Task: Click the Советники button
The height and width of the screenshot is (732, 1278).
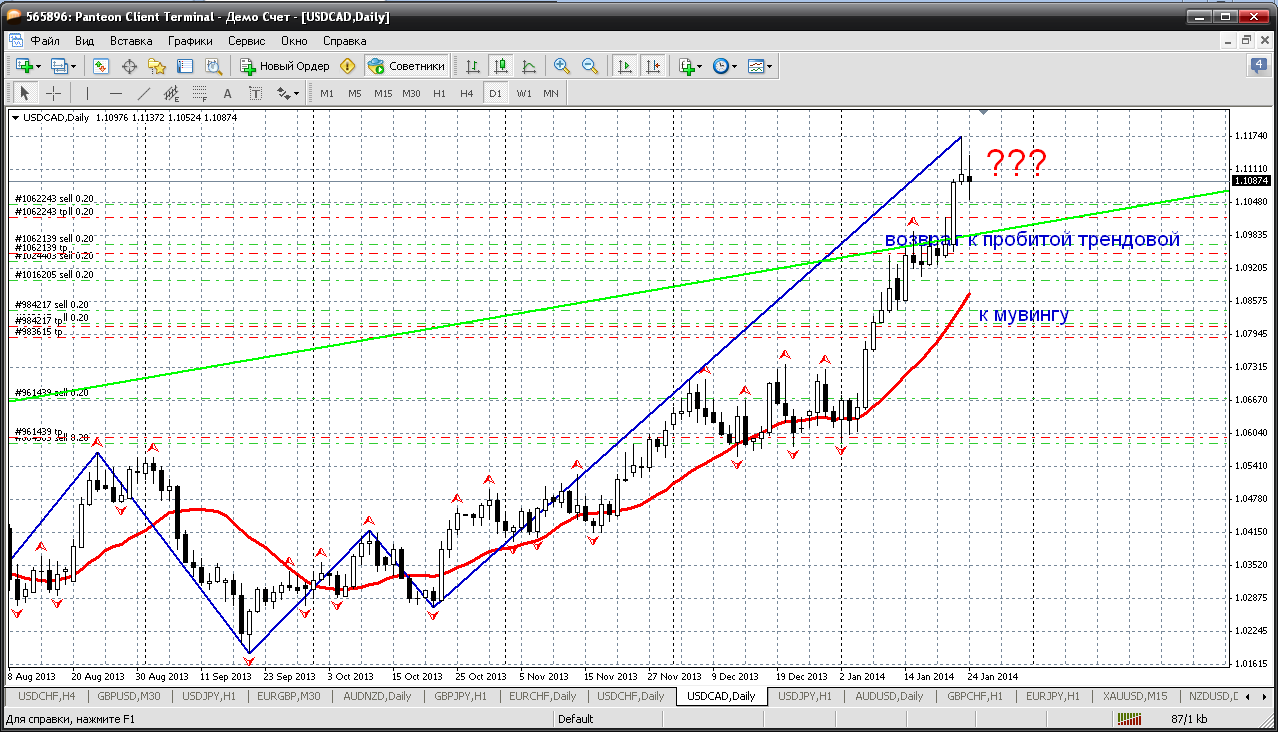Action: (x=407, y=66)
